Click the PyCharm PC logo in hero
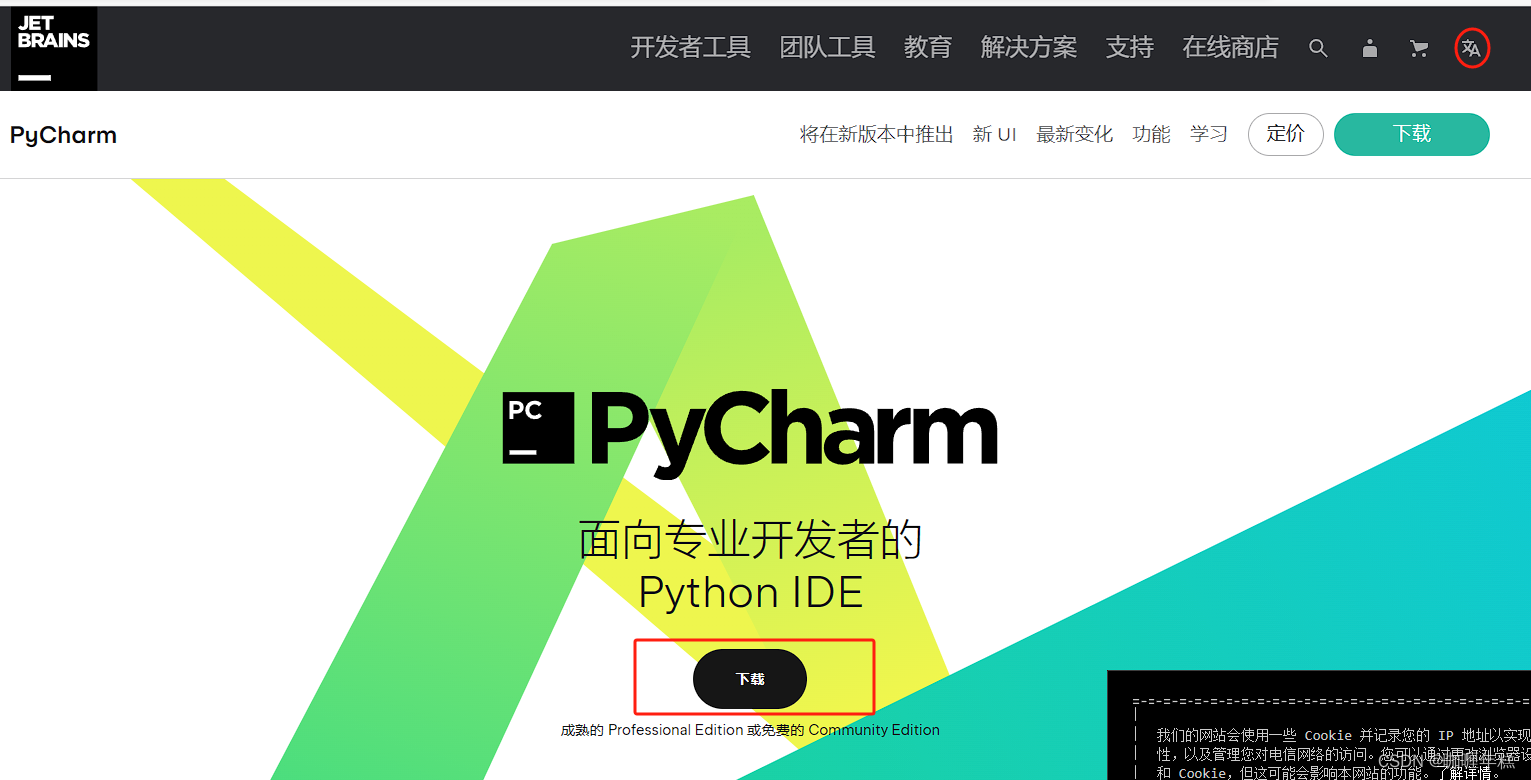This screenshot has height=780, width=1531. tap(538, 428)
